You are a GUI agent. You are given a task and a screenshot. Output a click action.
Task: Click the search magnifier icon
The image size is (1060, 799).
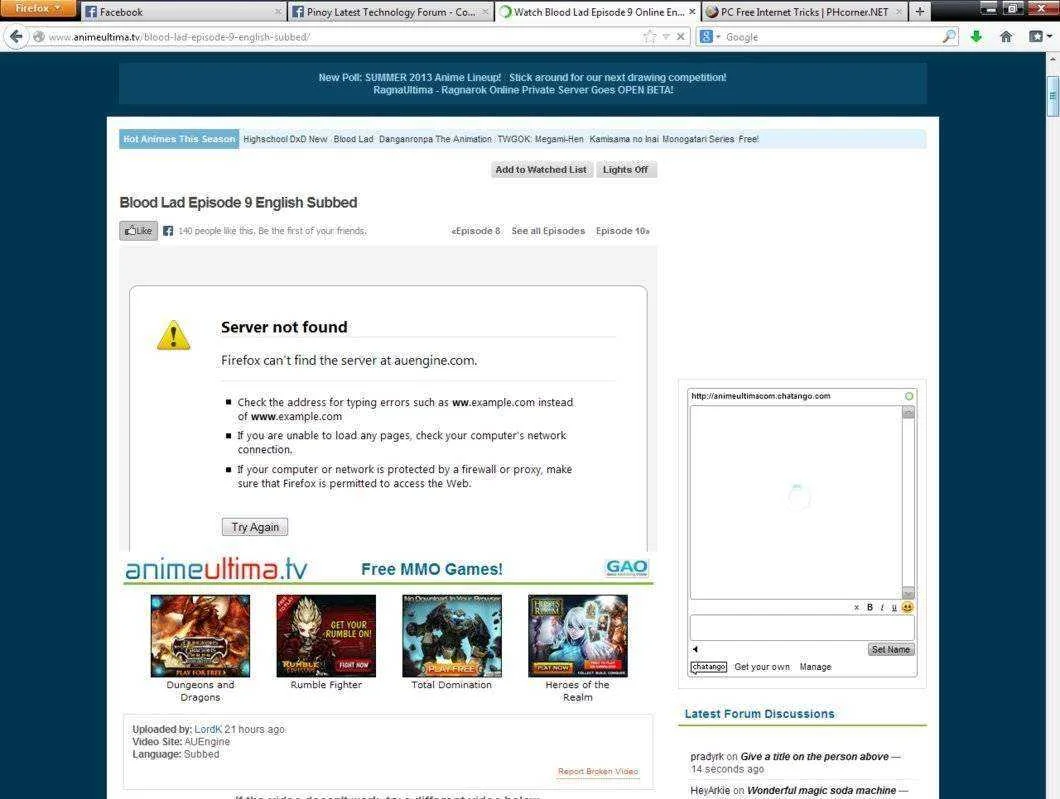pos(949,37)
